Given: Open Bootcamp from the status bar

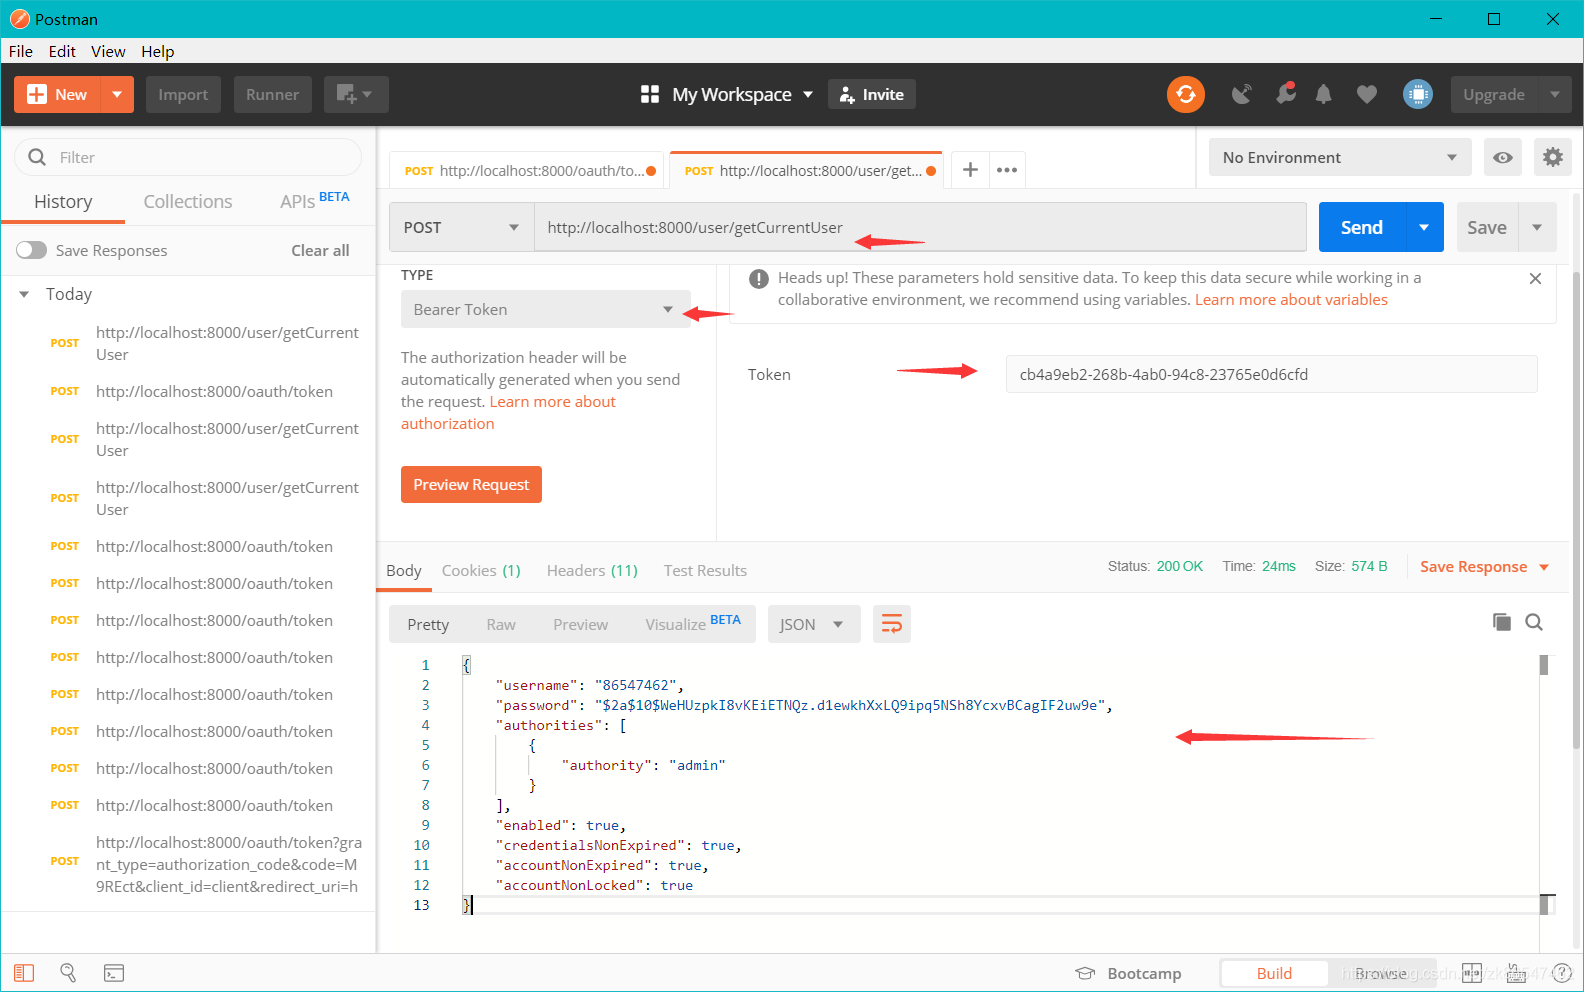Looking at the screenshot, I should click(1128, 973).
